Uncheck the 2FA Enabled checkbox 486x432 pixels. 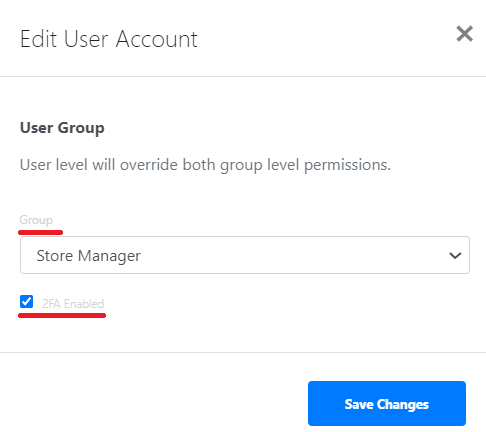26,302
